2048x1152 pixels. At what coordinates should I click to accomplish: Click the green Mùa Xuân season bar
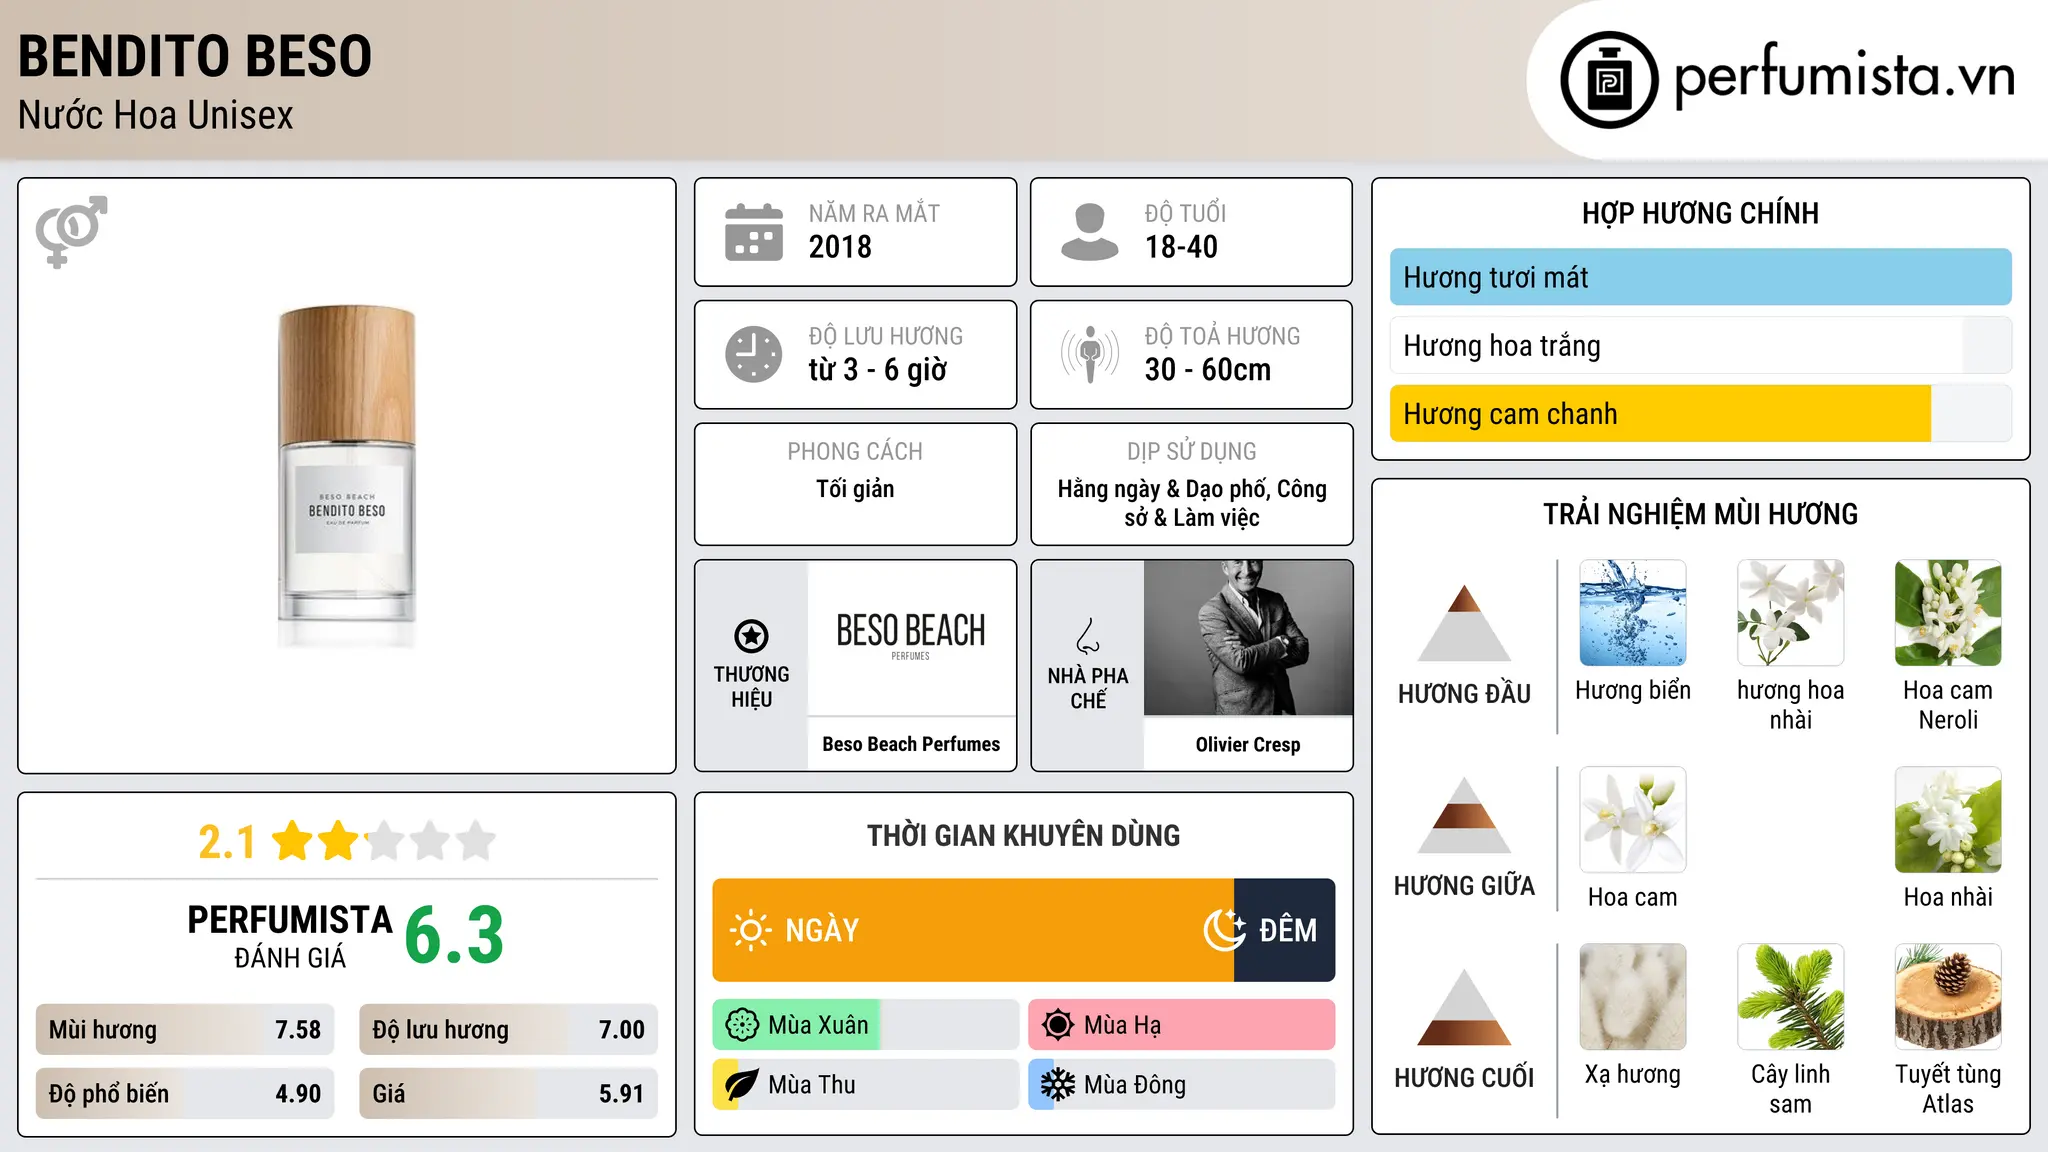[866, 1025]
